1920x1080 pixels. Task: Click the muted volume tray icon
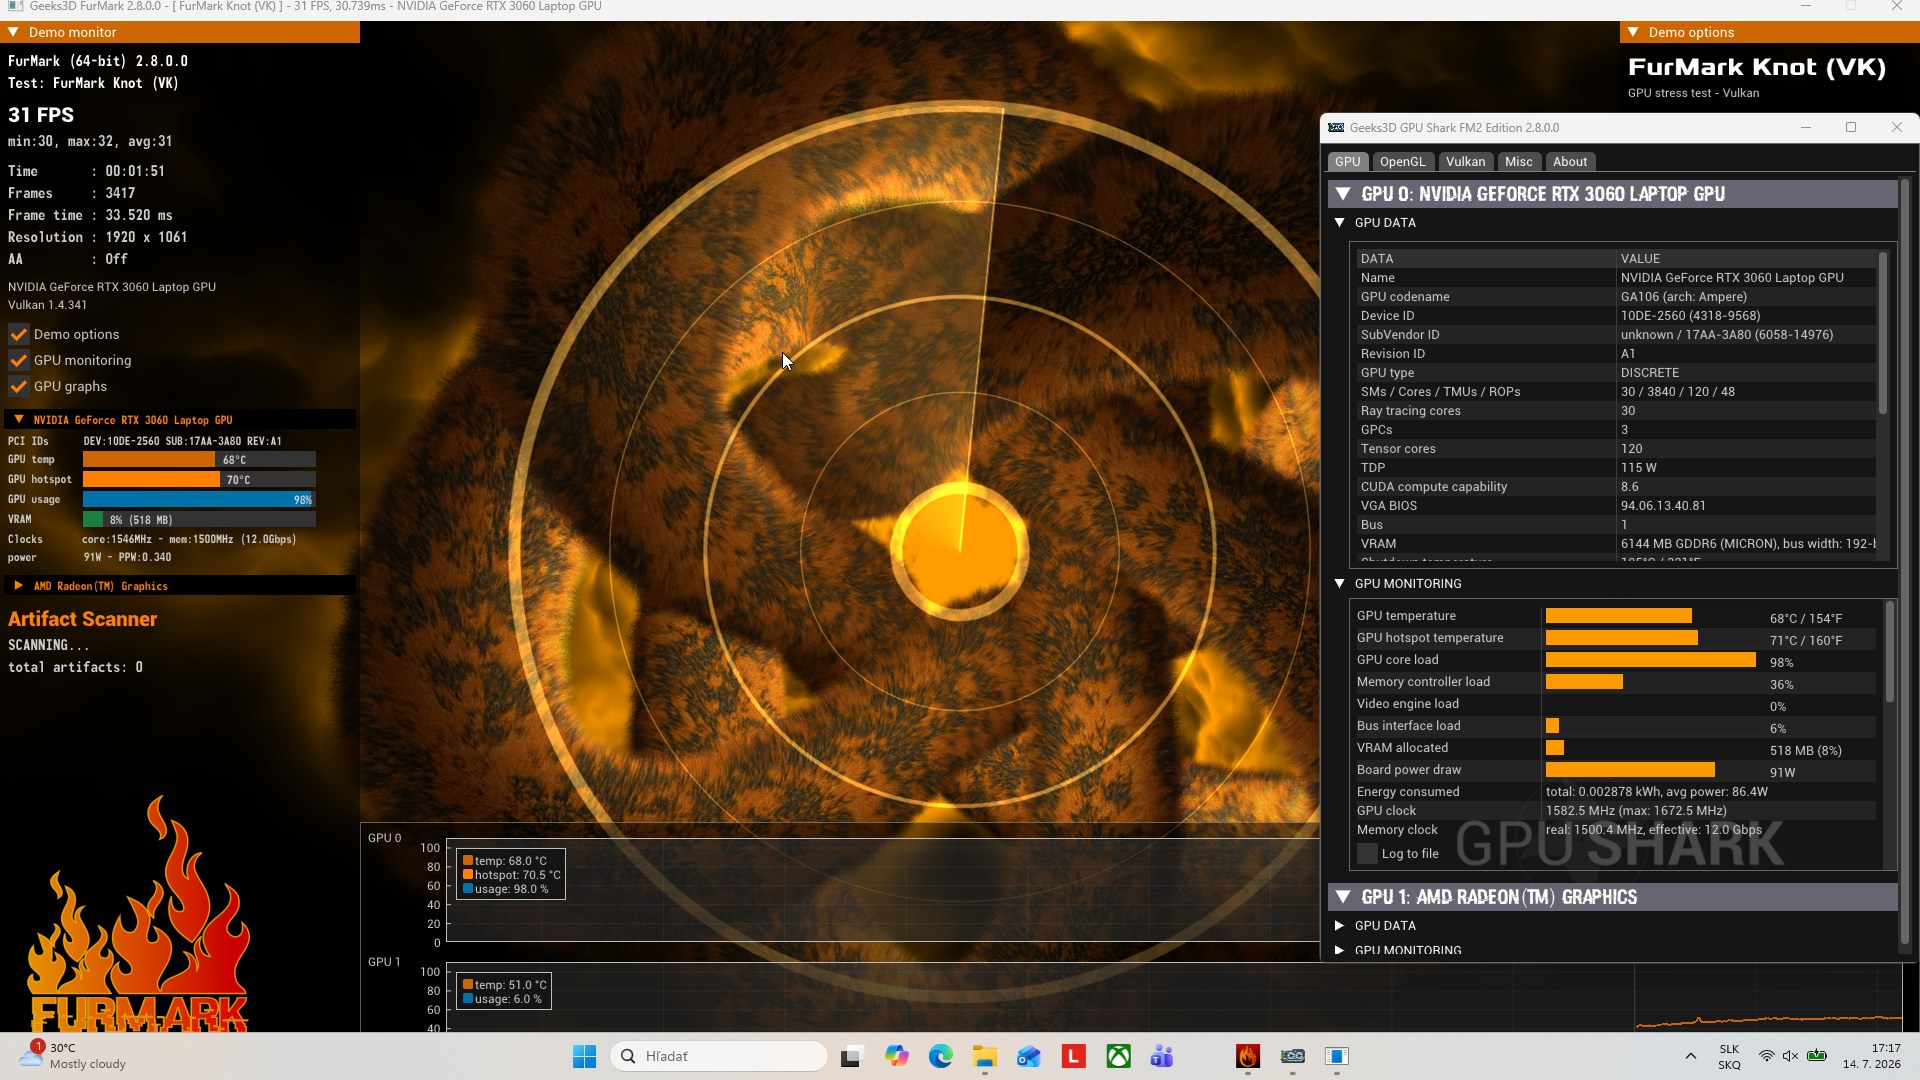(1791, 1056)
